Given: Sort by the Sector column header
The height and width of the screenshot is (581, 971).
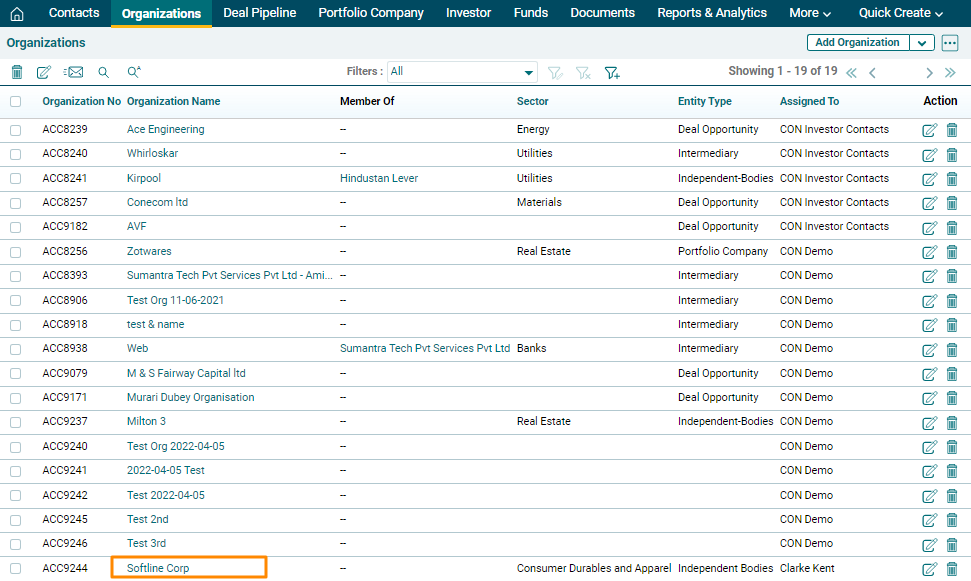Looking at the screenshot, I should tap(532, 101).
